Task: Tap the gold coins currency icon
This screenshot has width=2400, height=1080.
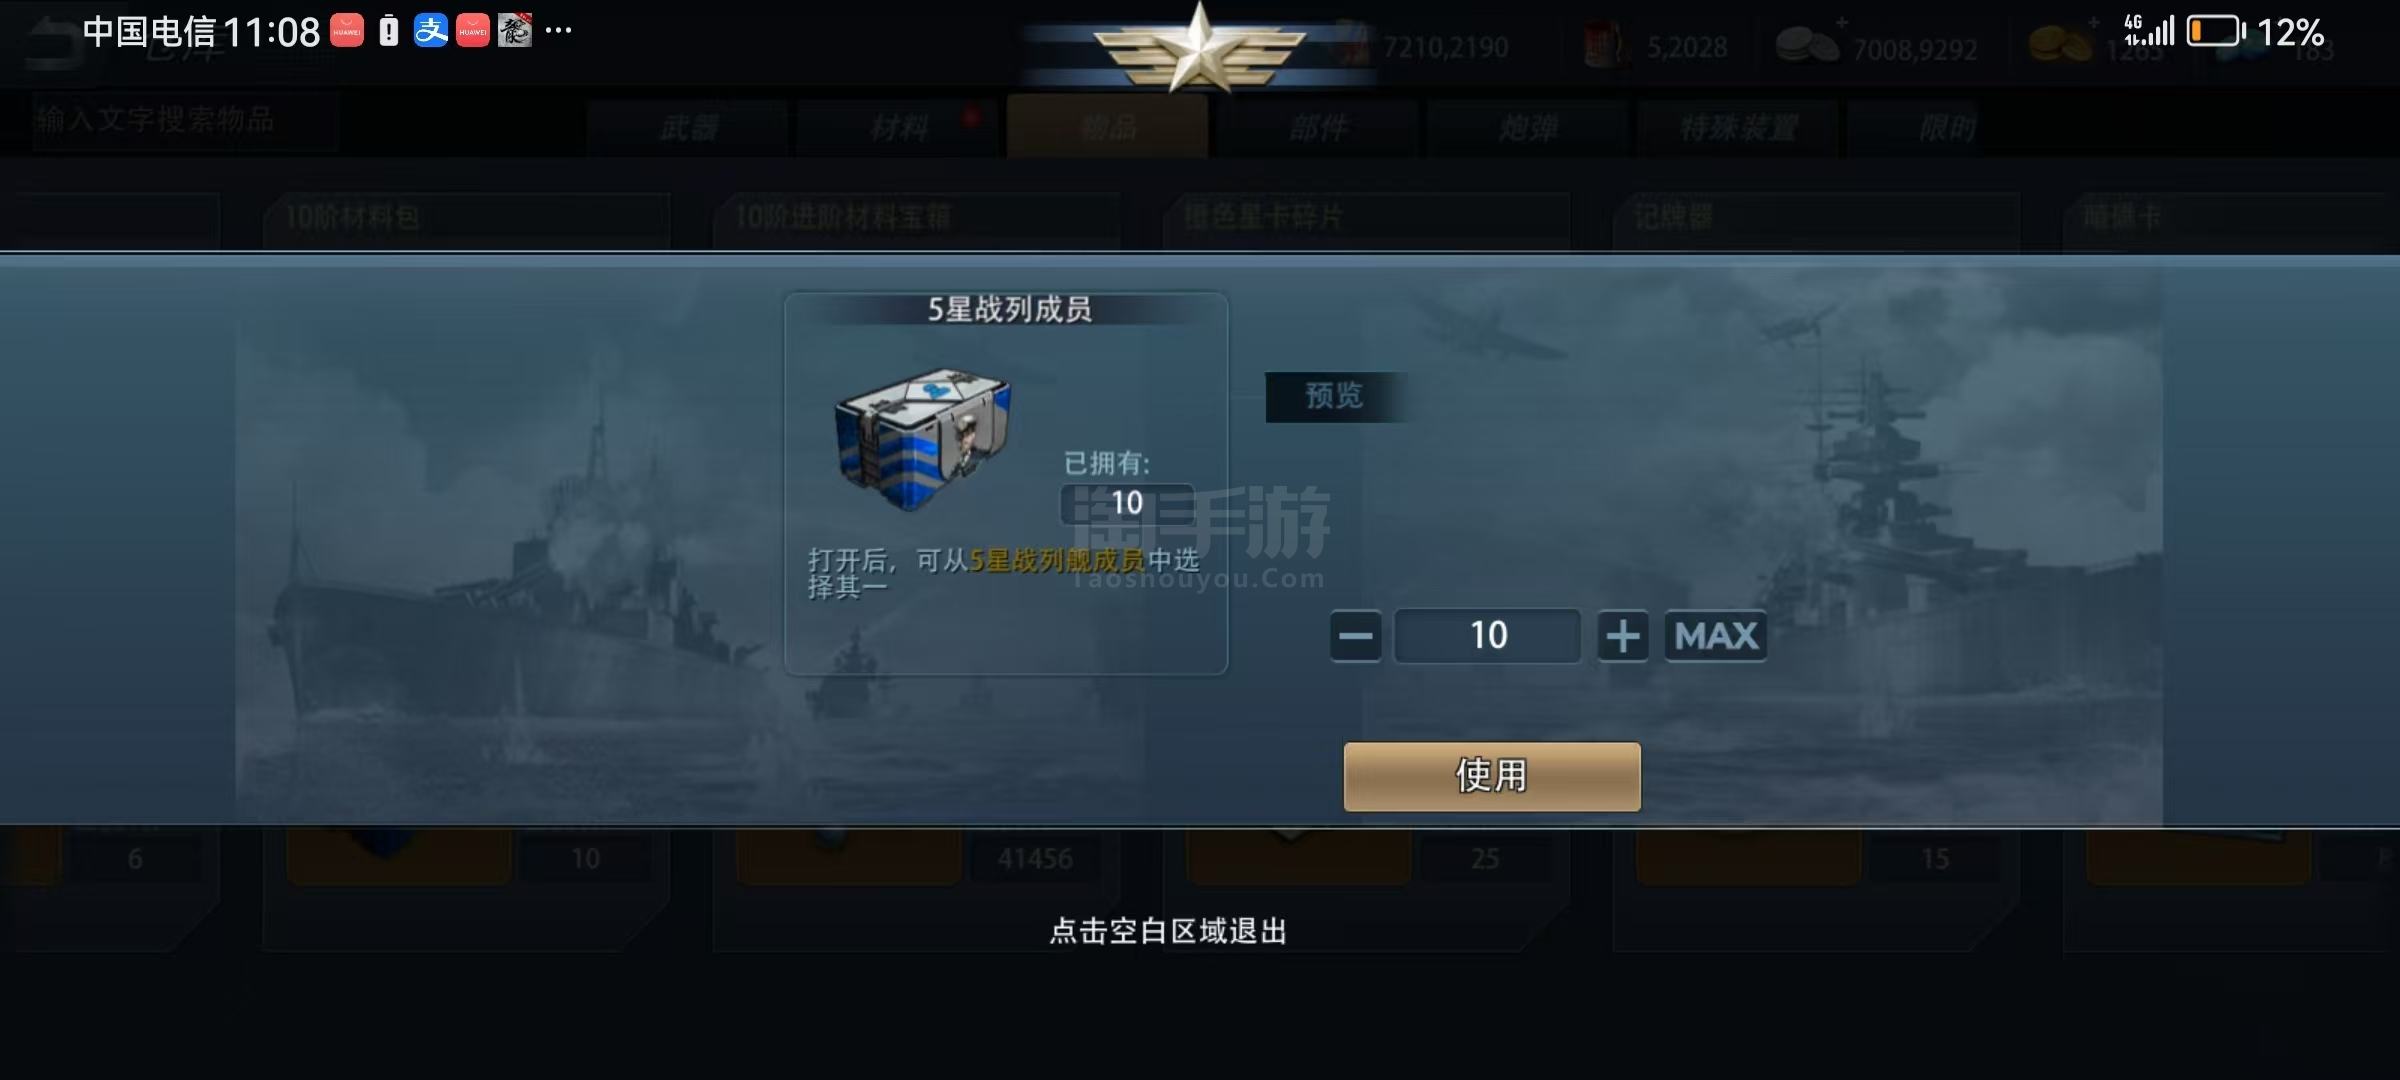Action: pos(2060,44)
